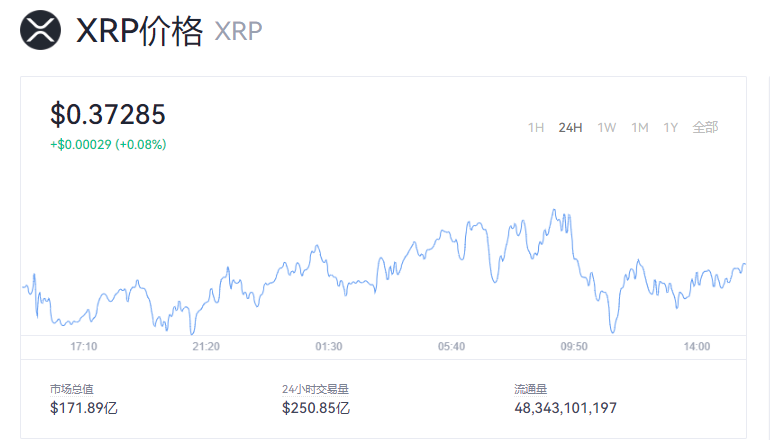Click the gray XRP ticker symbol
770x440 pixels.
click(x=238, y=31)
